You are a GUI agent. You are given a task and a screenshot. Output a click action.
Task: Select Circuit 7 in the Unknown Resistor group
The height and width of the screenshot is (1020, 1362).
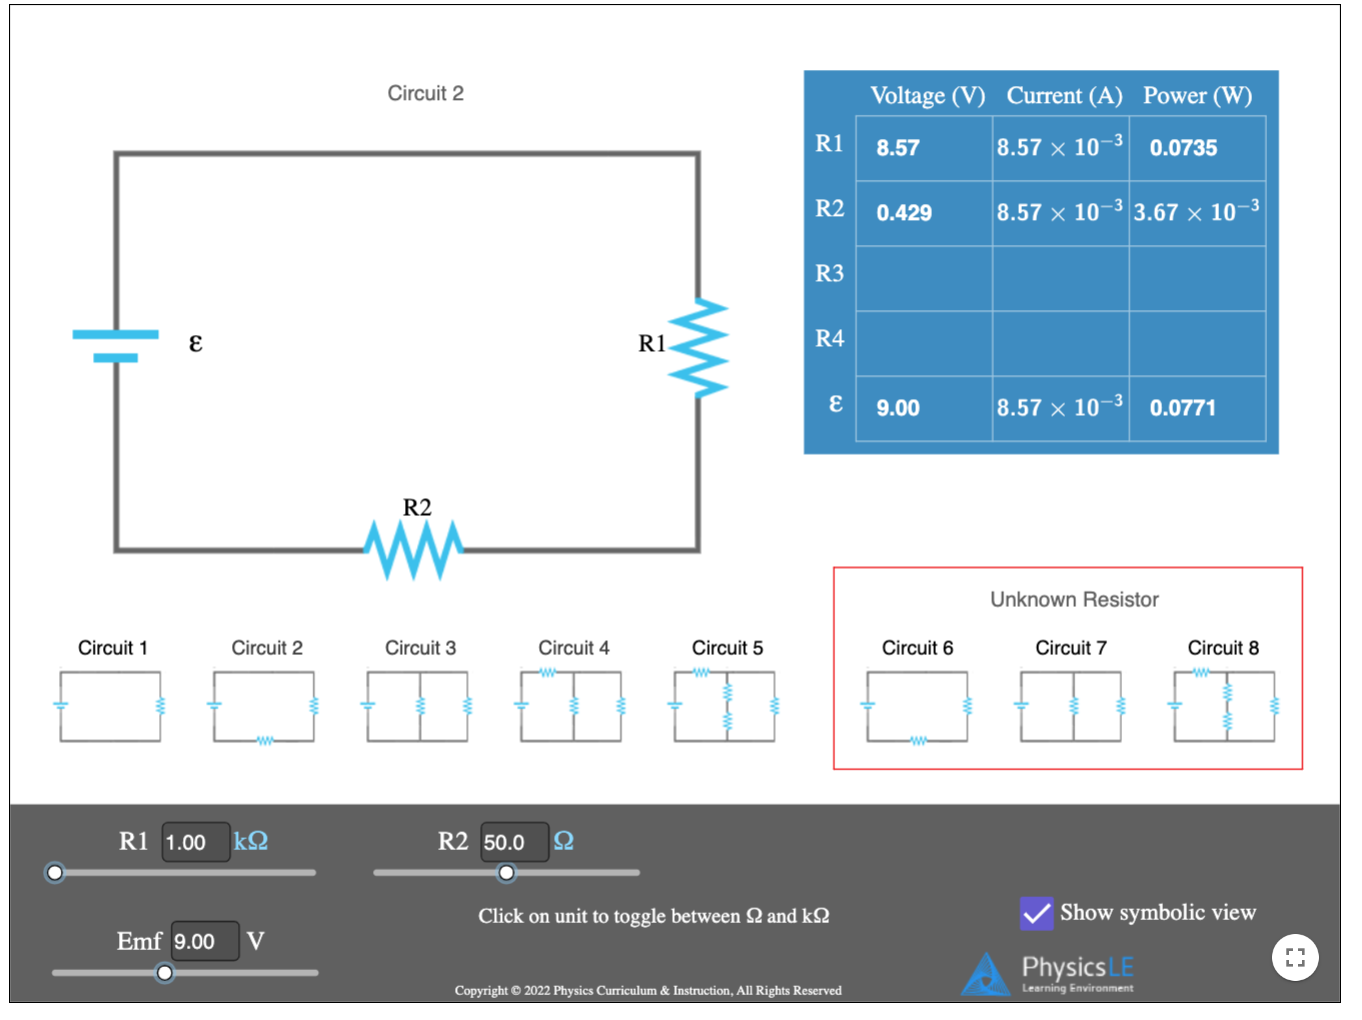[1070, 705]
